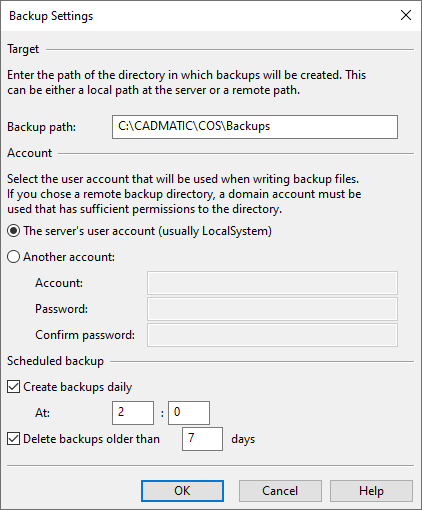Click the backup hour field showing 2

[x=133, y=413]
